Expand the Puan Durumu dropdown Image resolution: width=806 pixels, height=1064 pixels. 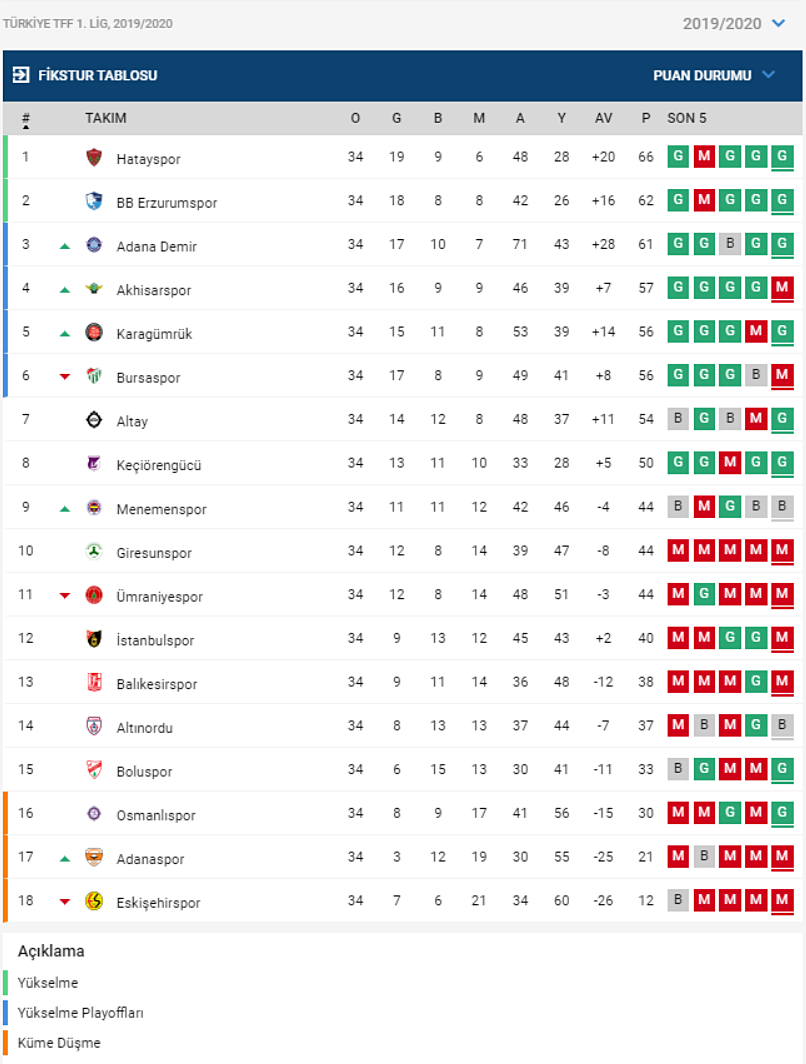[x=714, y=75]
